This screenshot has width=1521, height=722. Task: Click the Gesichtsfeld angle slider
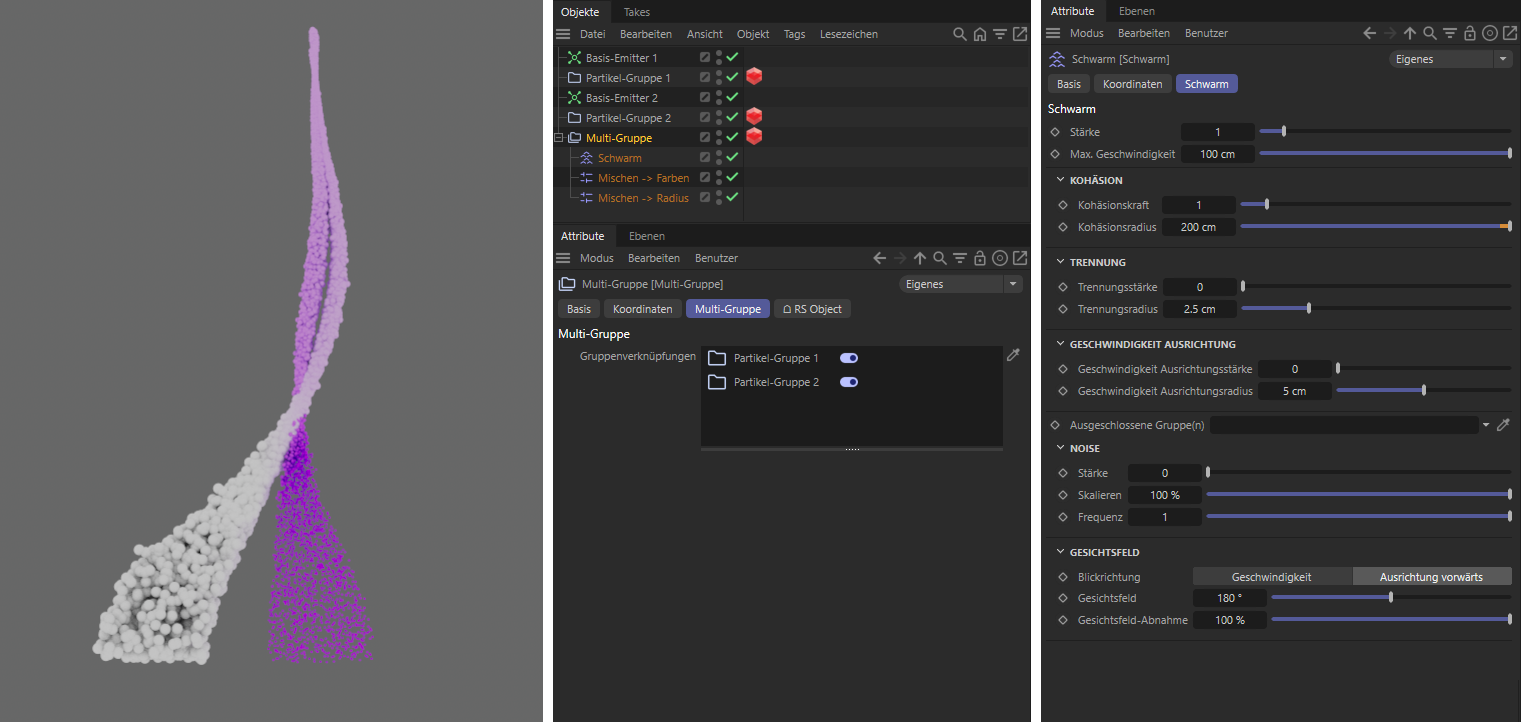(1390, 598)
